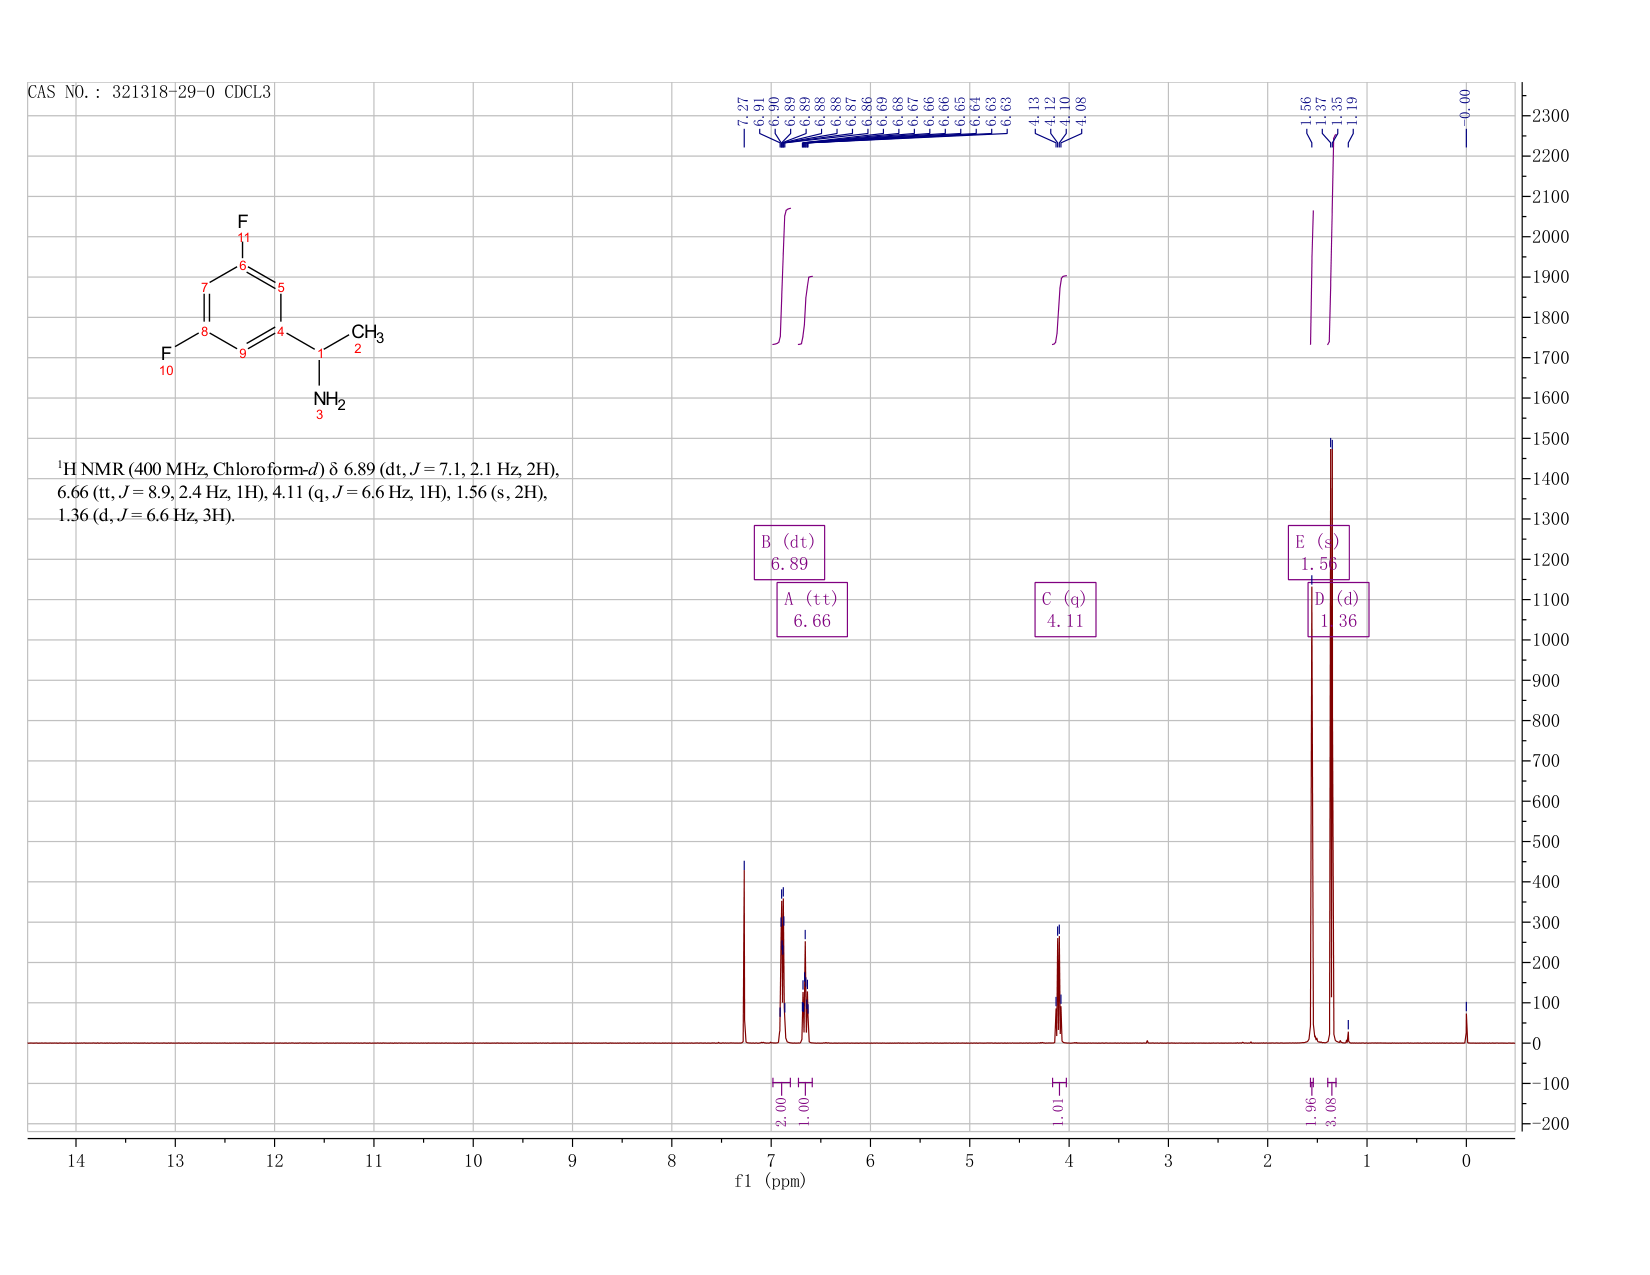The height and width of the screenshot is (1275, 1650).
Task: Click the f1 (ppm) axis title
Action: coord(770,1181)
